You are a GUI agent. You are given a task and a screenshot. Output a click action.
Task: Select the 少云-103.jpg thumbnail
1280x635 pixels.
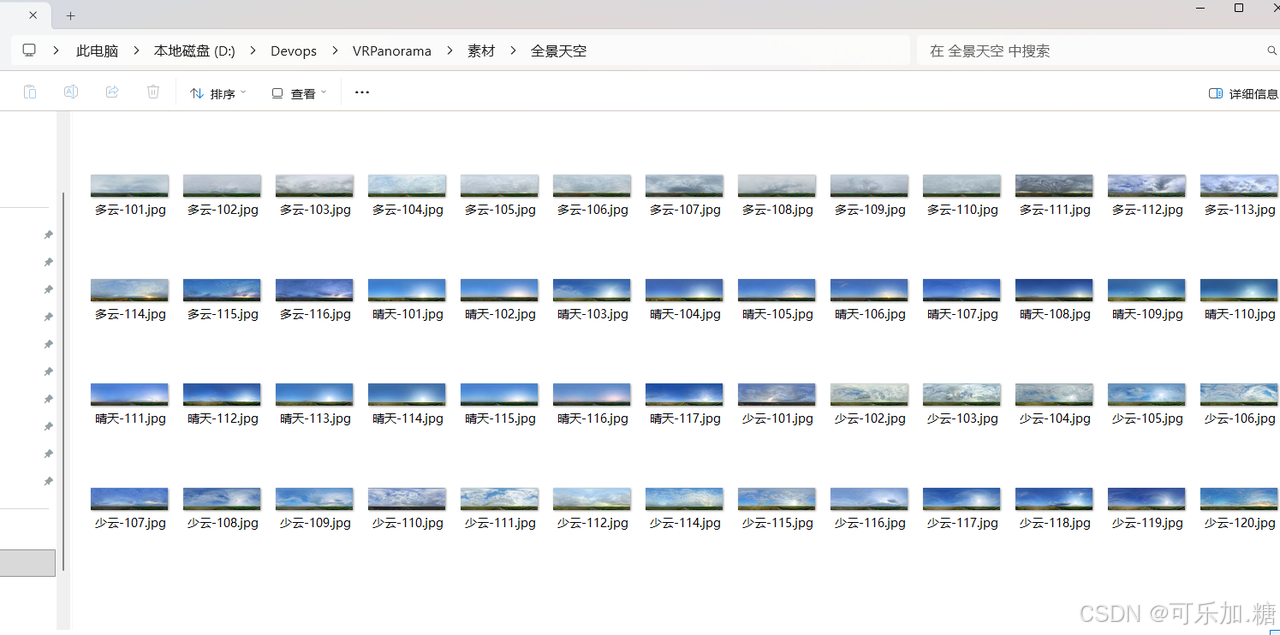point(962,394)
